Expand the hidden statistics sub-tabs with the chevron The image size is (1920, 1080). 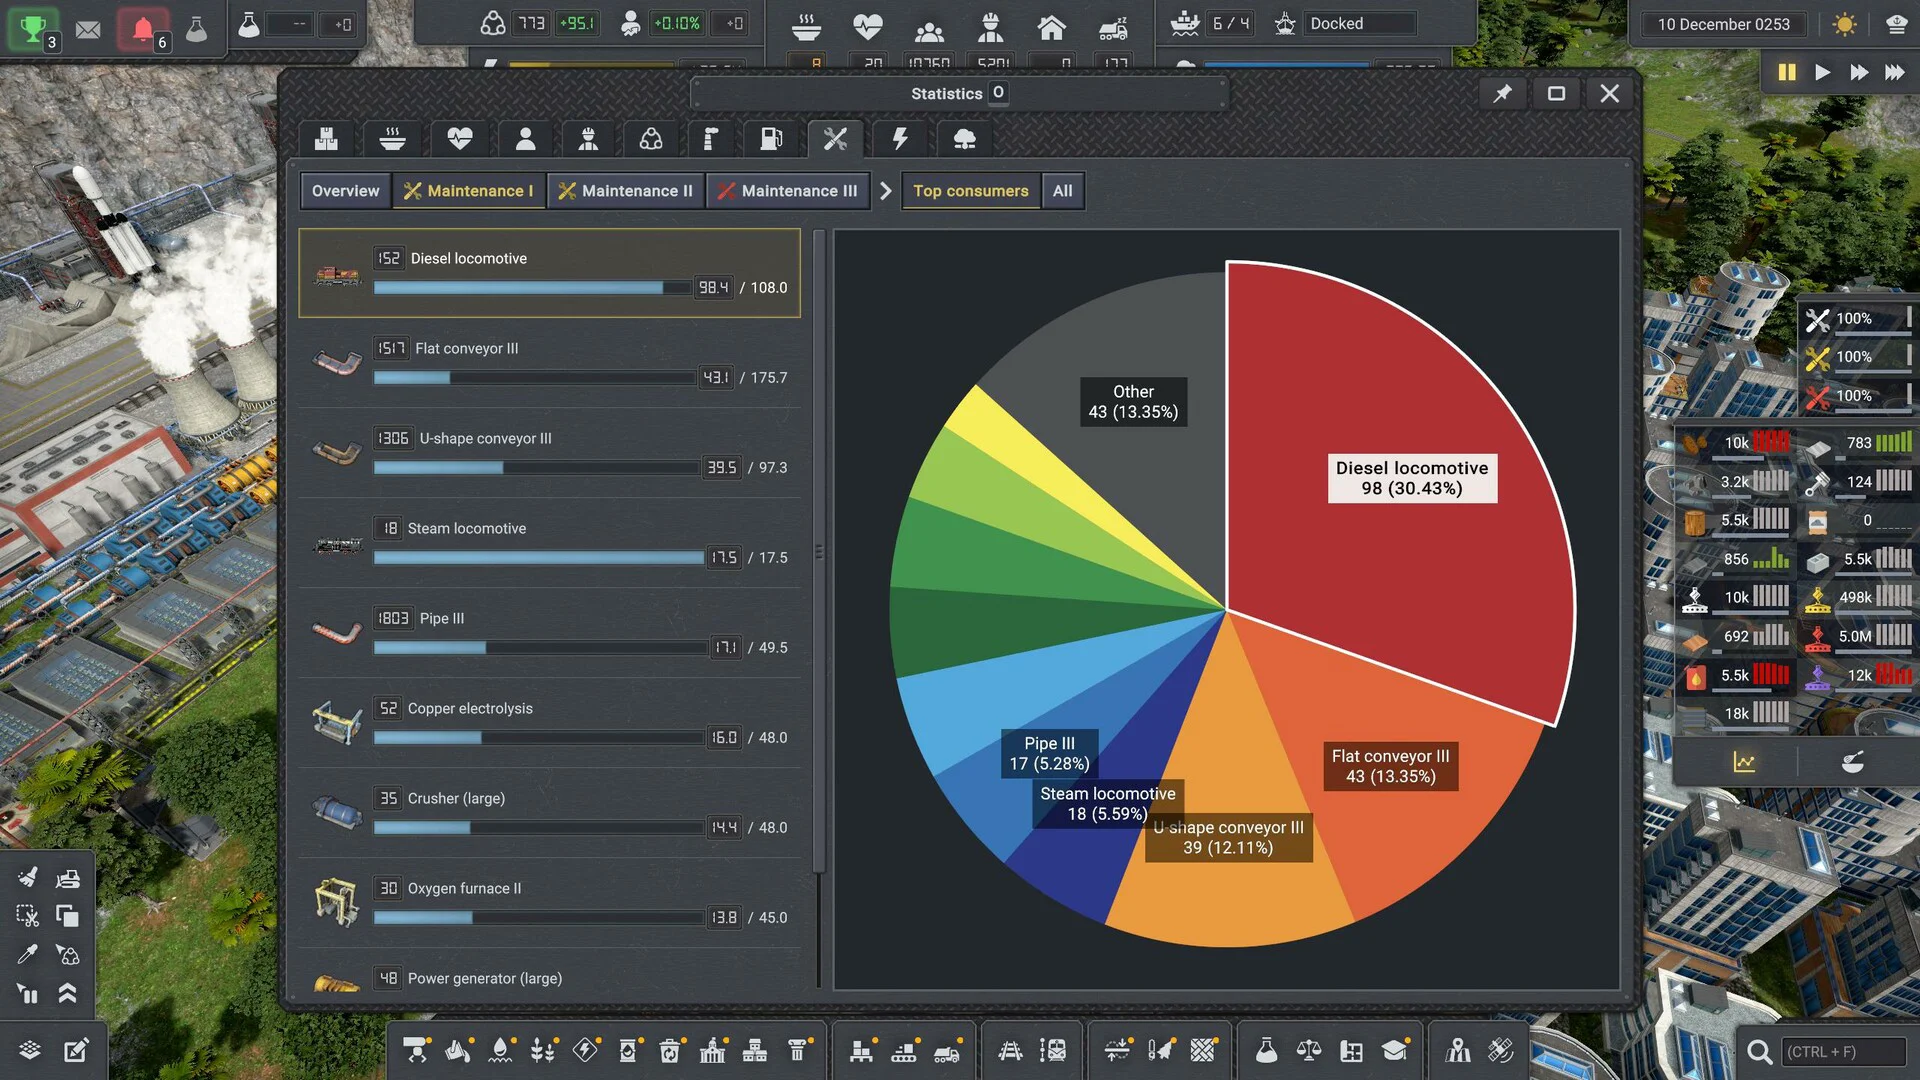(x=886, y=190)
